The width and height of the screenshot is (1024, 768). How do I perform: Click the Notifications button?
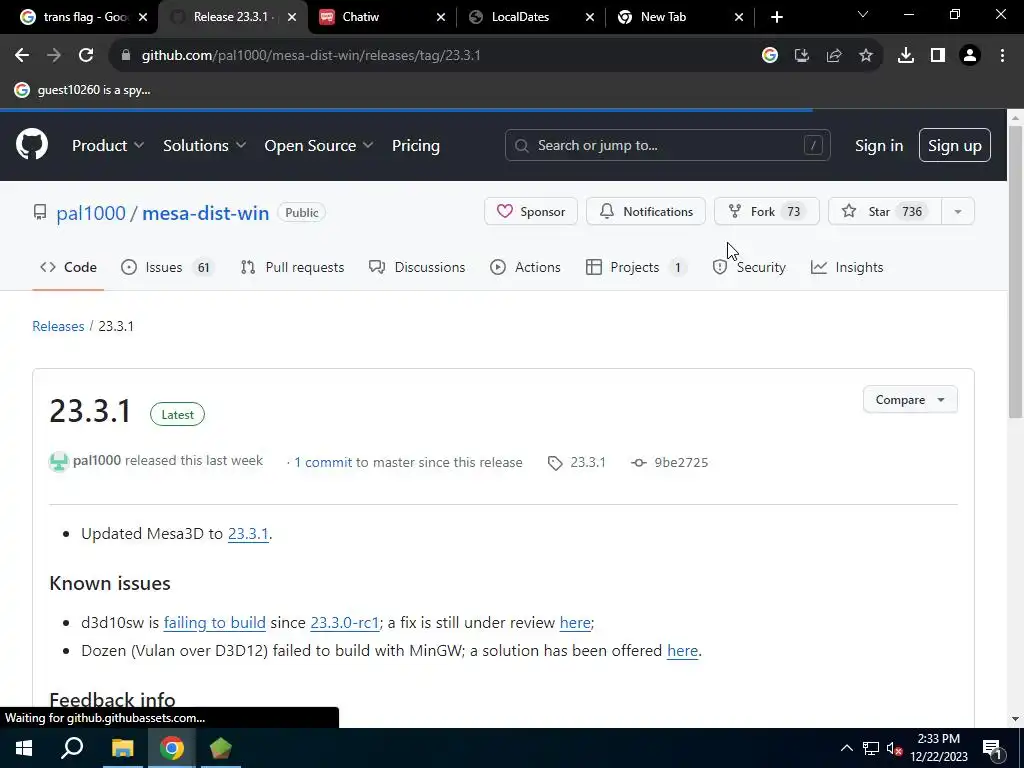645,212
